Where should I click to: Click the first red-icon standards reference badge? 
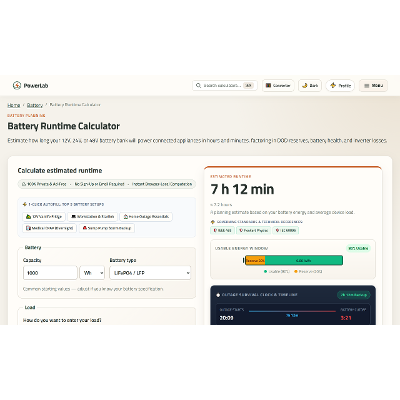[222, 230]
